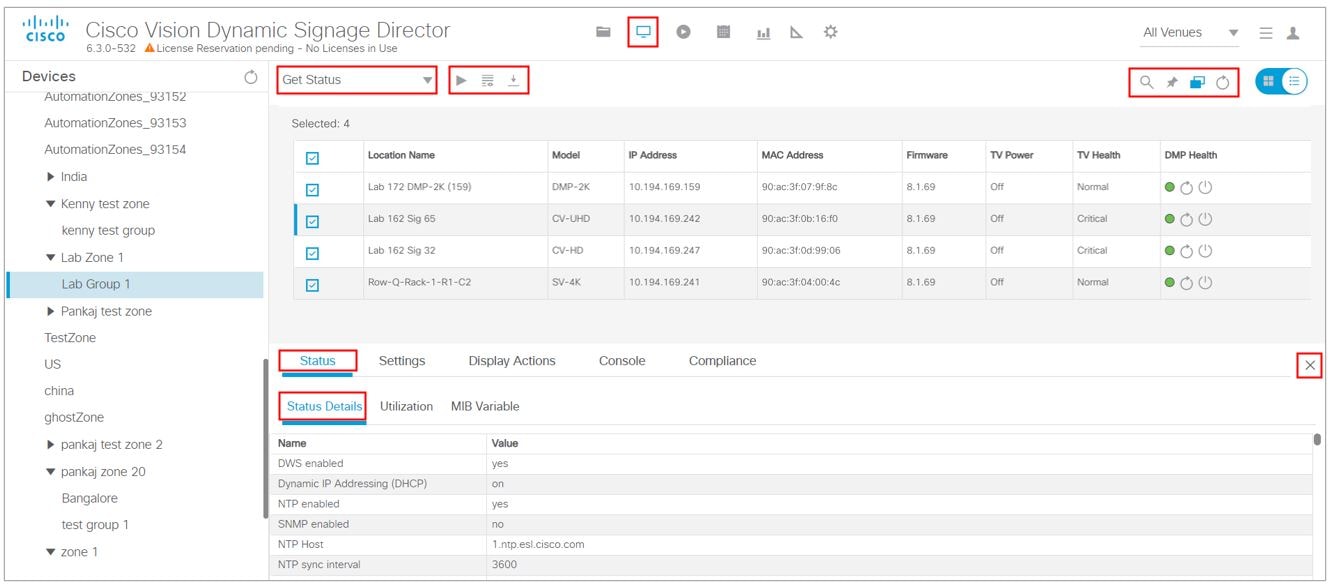Open the calendar grid icon in top navigation
Screen dimensions: 1332x587
tap(723, 32)
